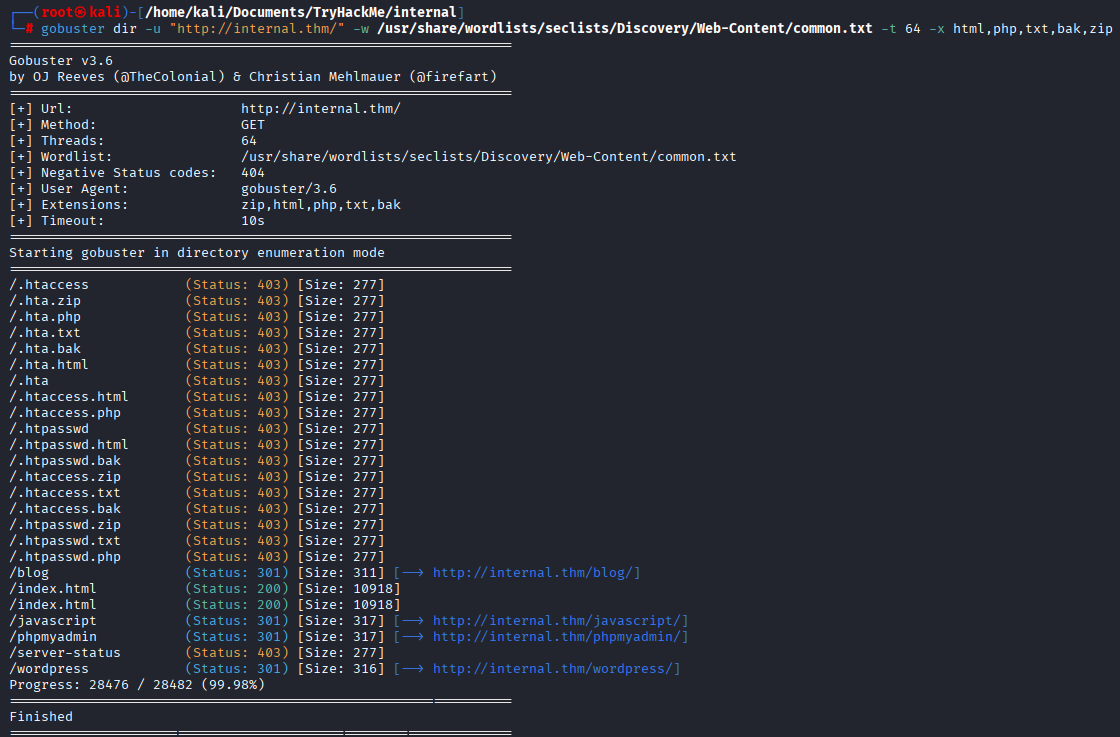Click the root㉿kali prompt user text
The width and height of the screenshot is (1120, 737).
tap(81, 12)
